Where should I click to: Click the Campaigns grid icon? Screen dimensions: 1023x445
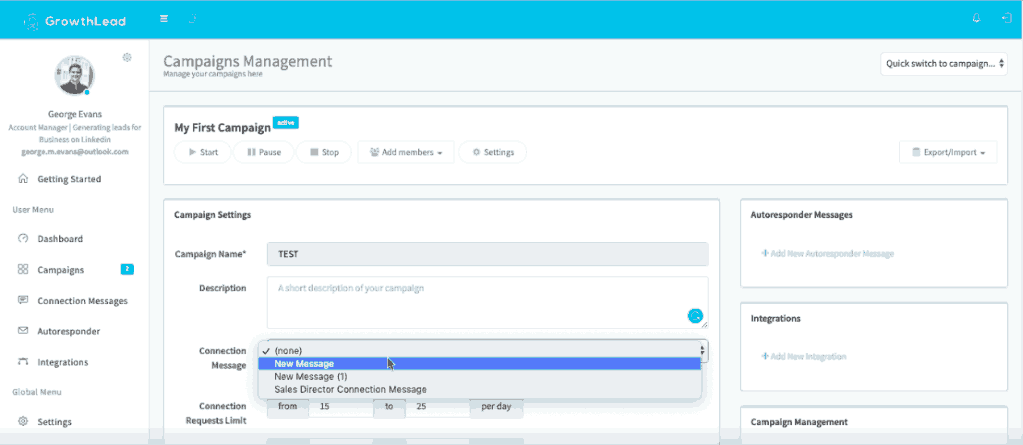[23, 269]
